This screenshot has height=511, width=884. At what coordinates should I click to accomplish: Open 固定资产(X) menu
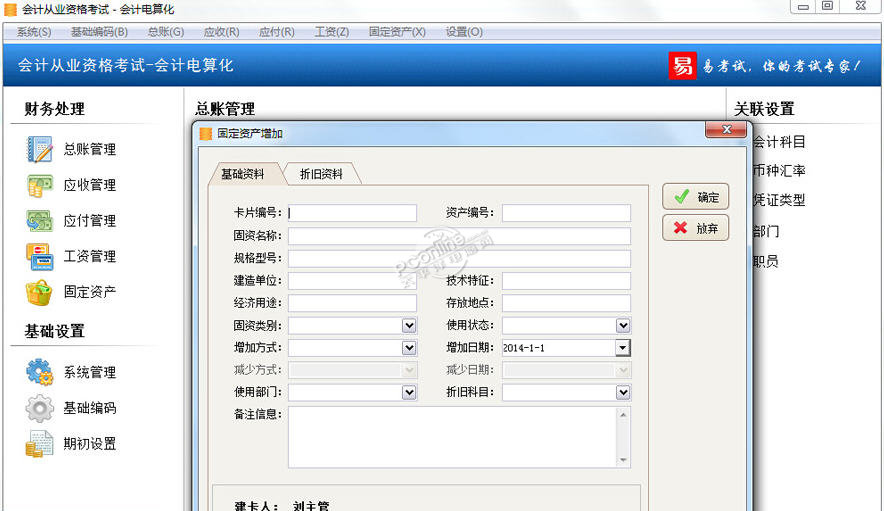pos(397,32)
